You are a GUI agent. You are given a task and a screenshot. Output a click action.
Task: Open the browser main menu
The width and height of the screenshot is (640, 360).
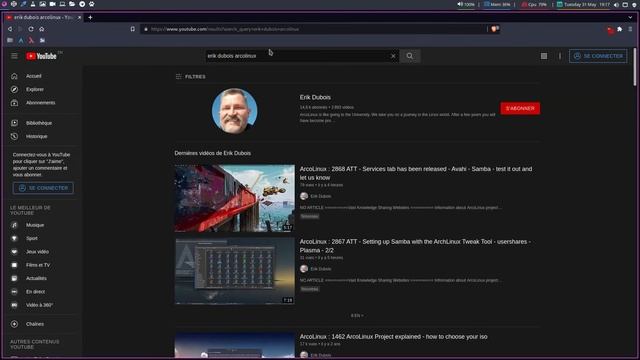pos(630,29)
